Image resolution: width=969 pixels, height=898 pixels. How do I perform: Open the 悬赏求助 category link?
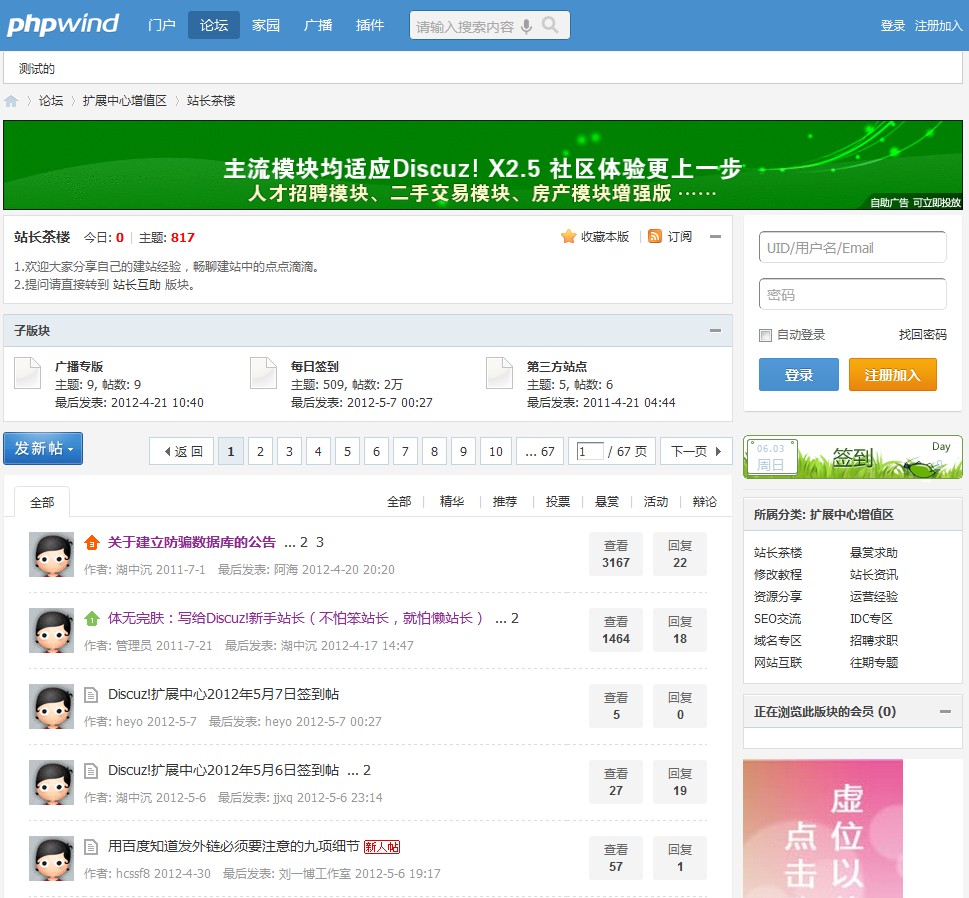click(x=874, y=553)
